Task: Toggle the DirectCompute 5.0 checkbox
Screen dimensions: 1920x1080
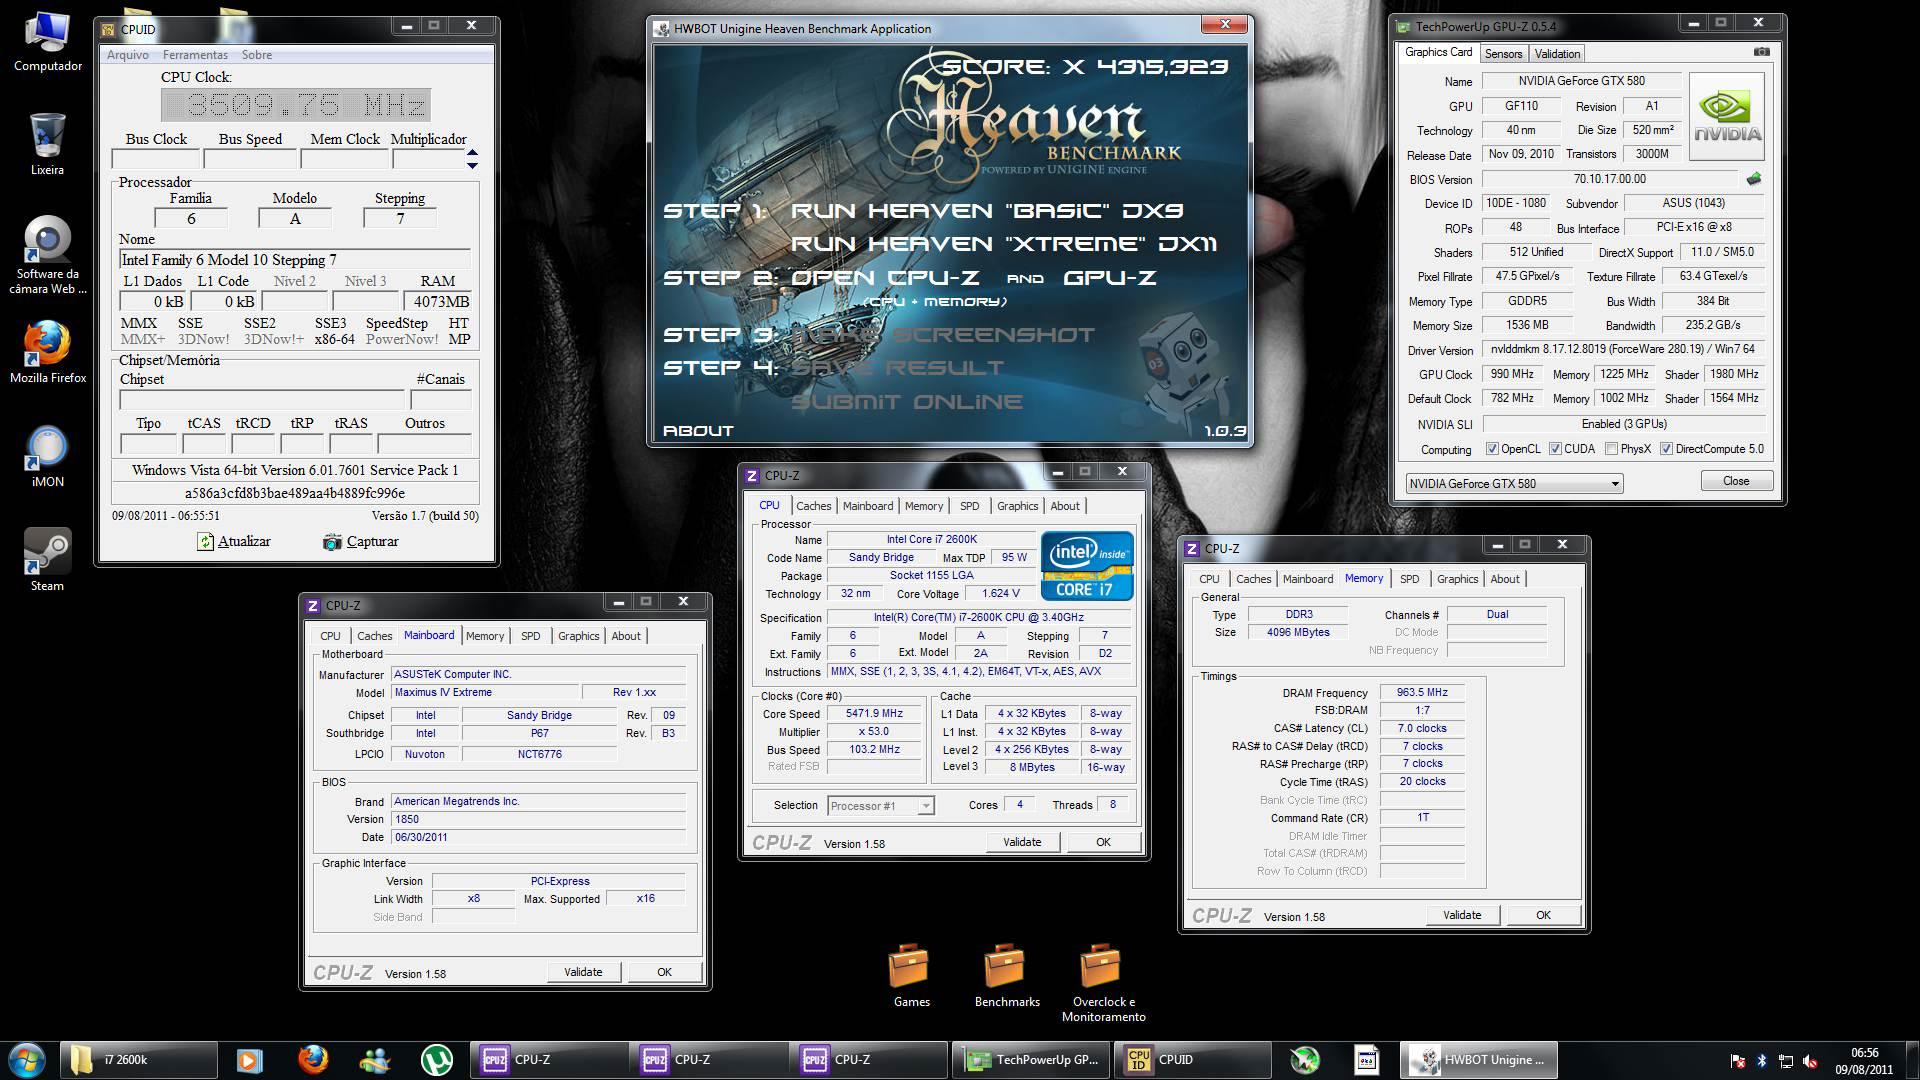Action: [x=1666, y=449]
